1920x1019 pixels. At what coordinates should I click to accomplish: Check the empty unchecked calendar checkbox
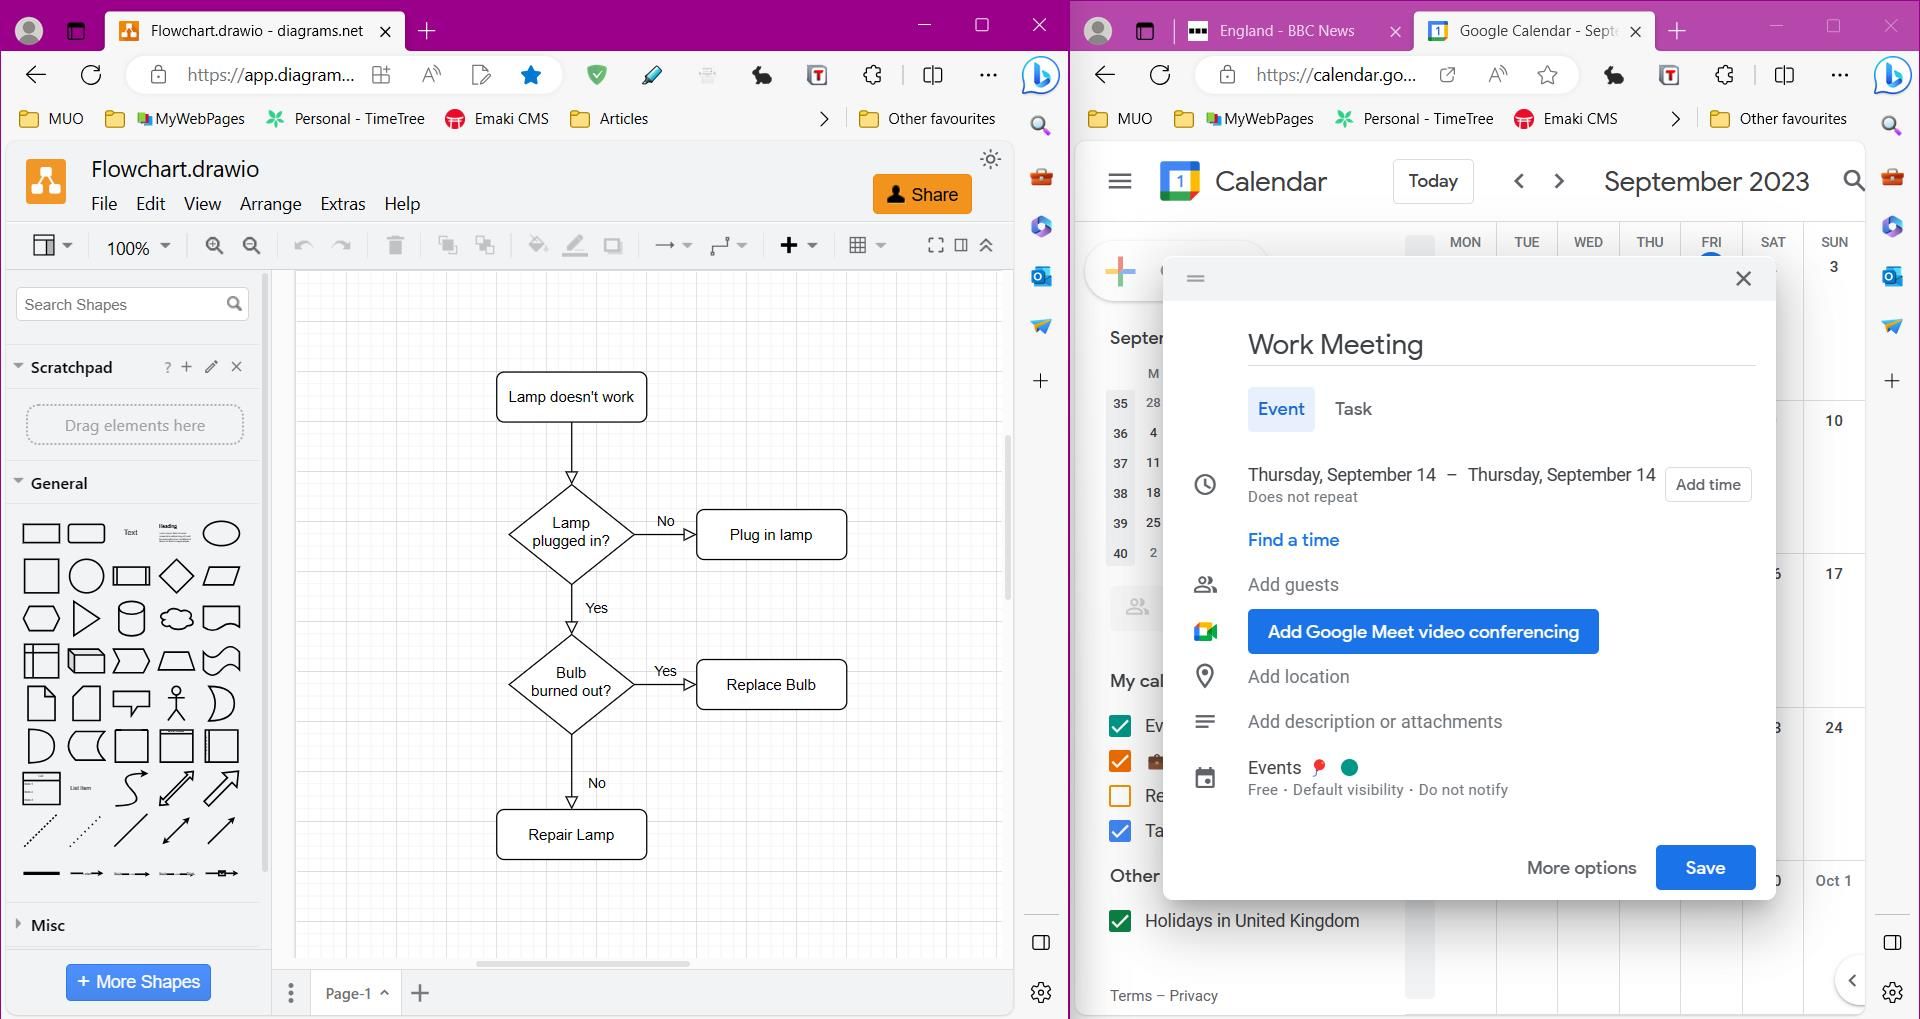1120,796
